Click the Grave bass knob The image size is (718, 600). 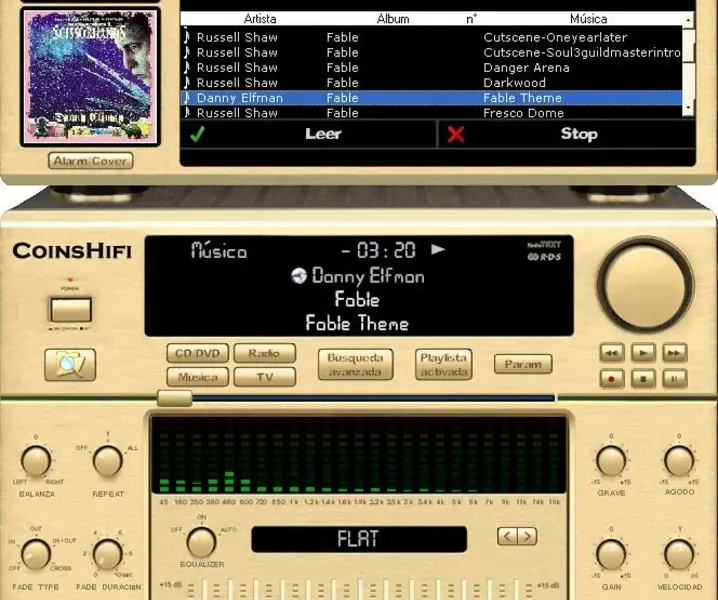click(611, 461)
